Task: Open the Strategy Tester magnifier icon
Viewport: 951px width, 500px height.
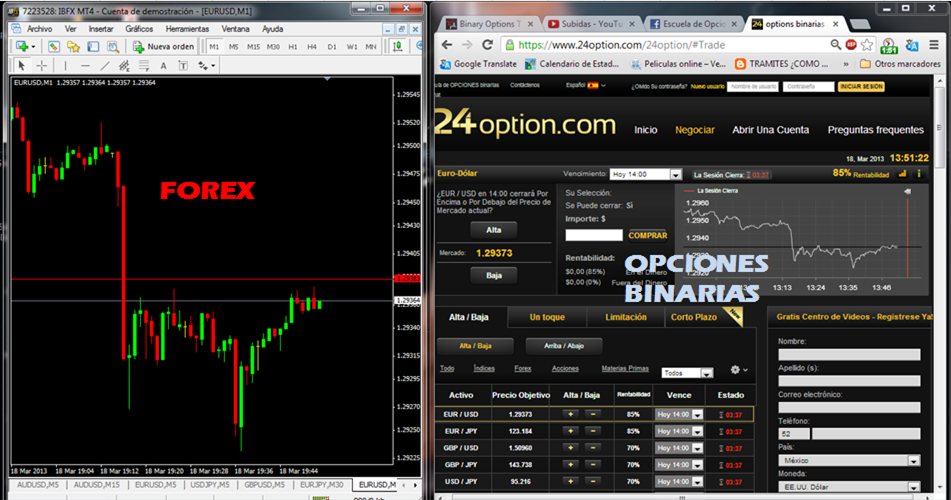Action: pyautogui.click(x=113, y=46)
